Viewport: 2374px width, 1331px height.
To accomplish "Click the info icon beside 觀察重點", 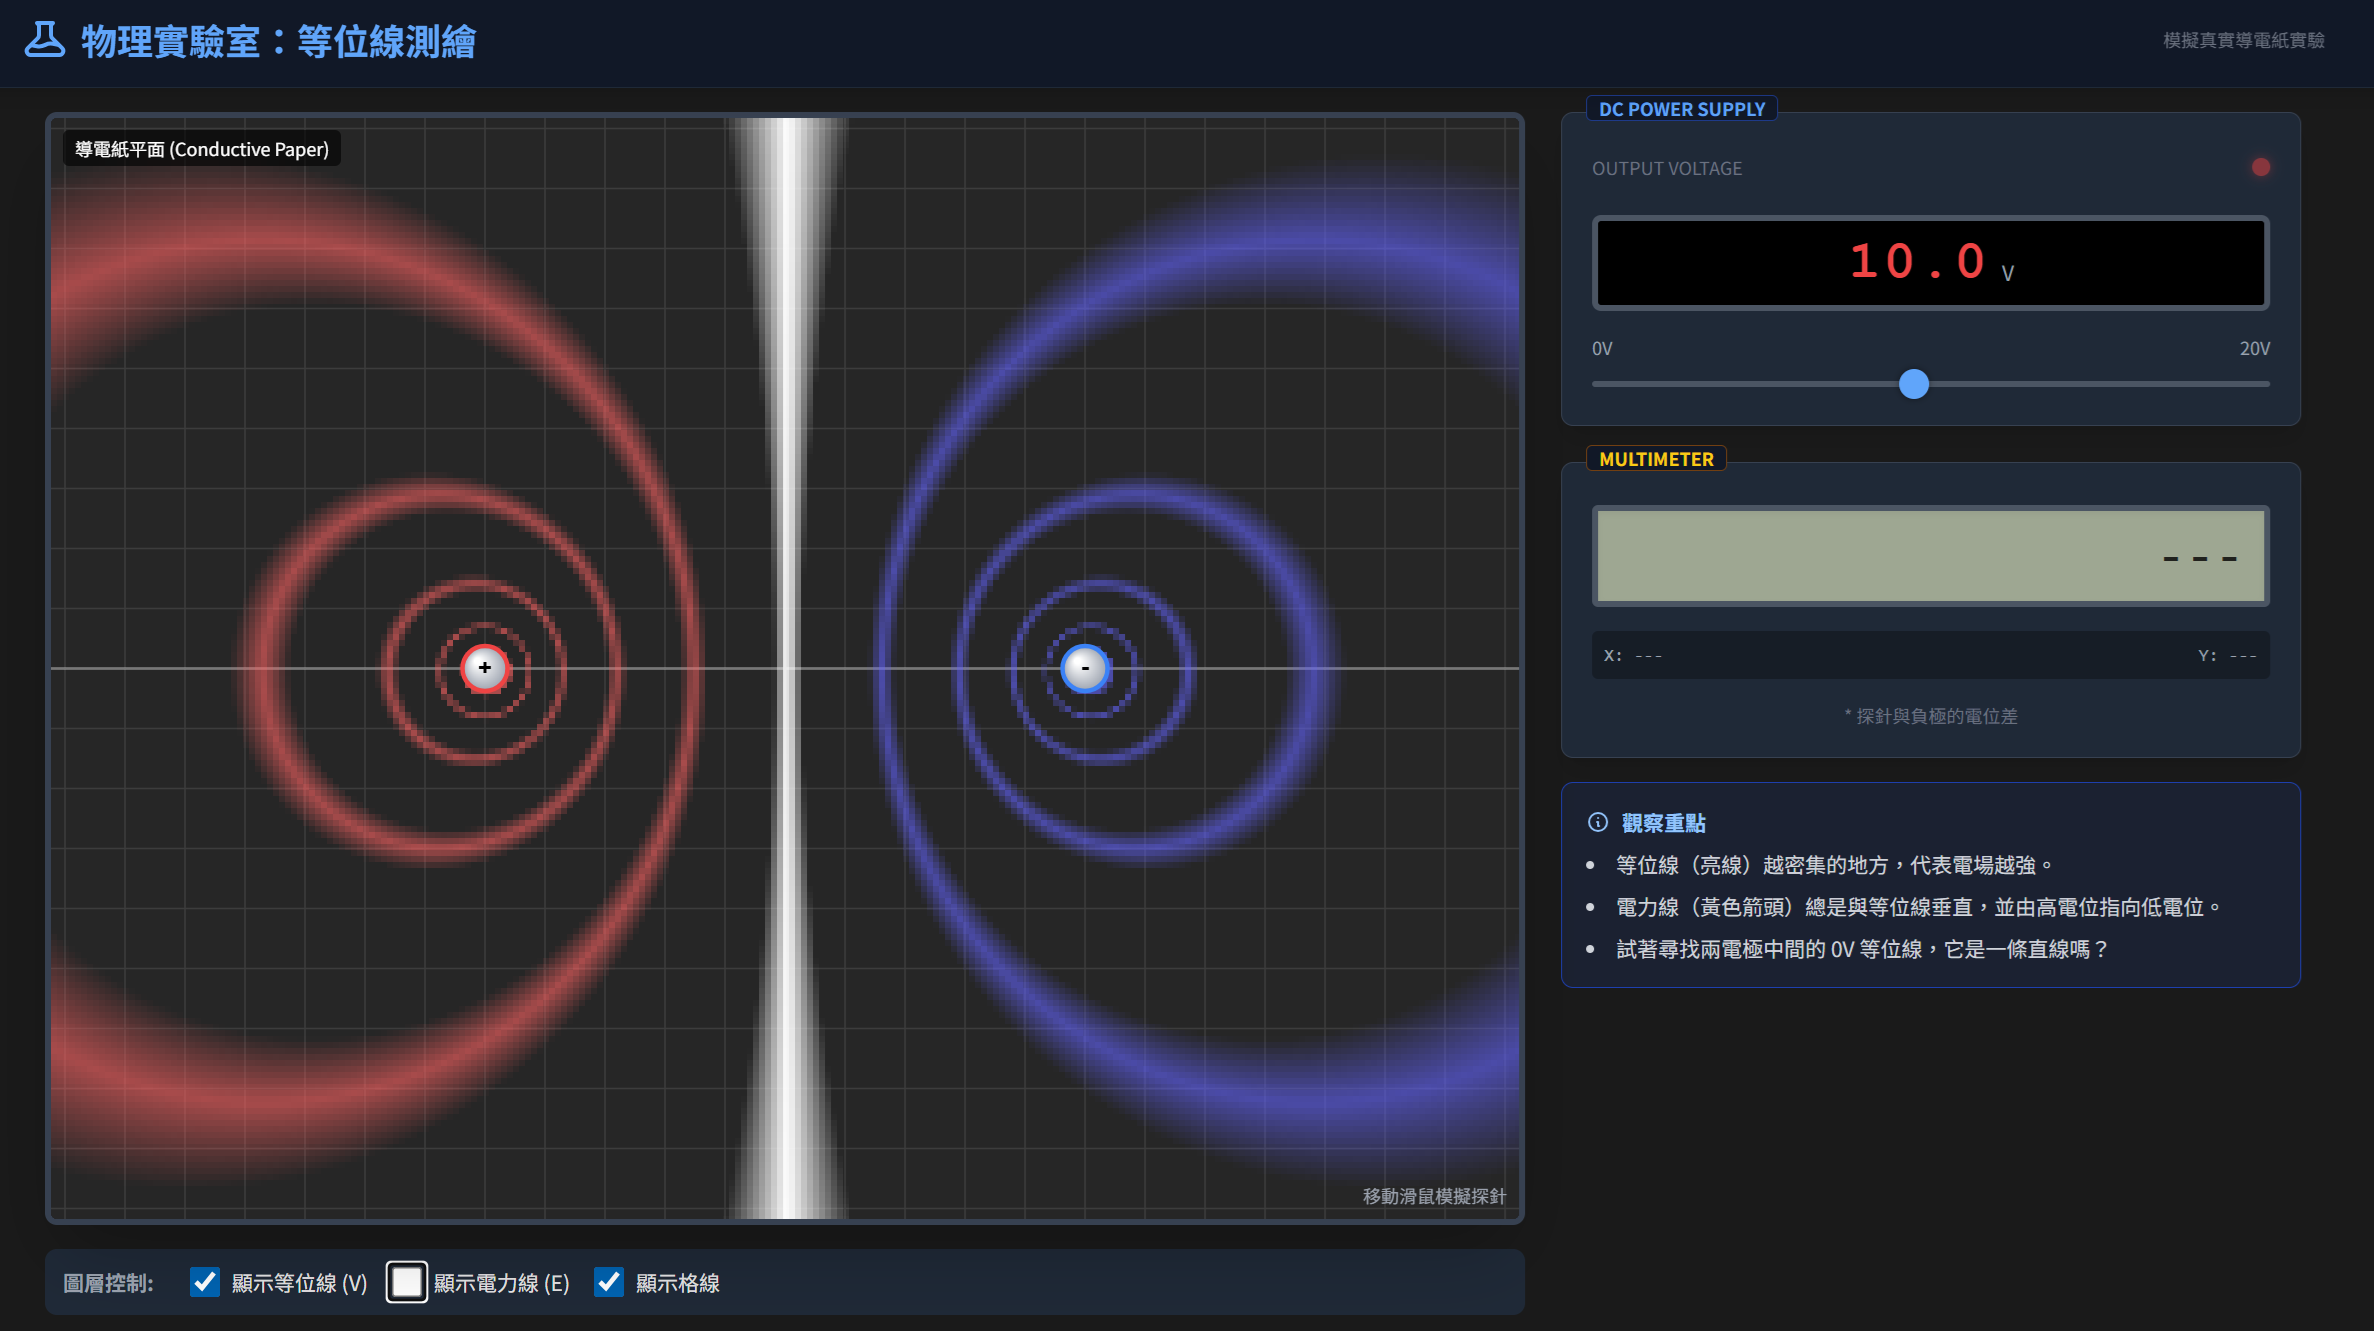I will 1598,822.
